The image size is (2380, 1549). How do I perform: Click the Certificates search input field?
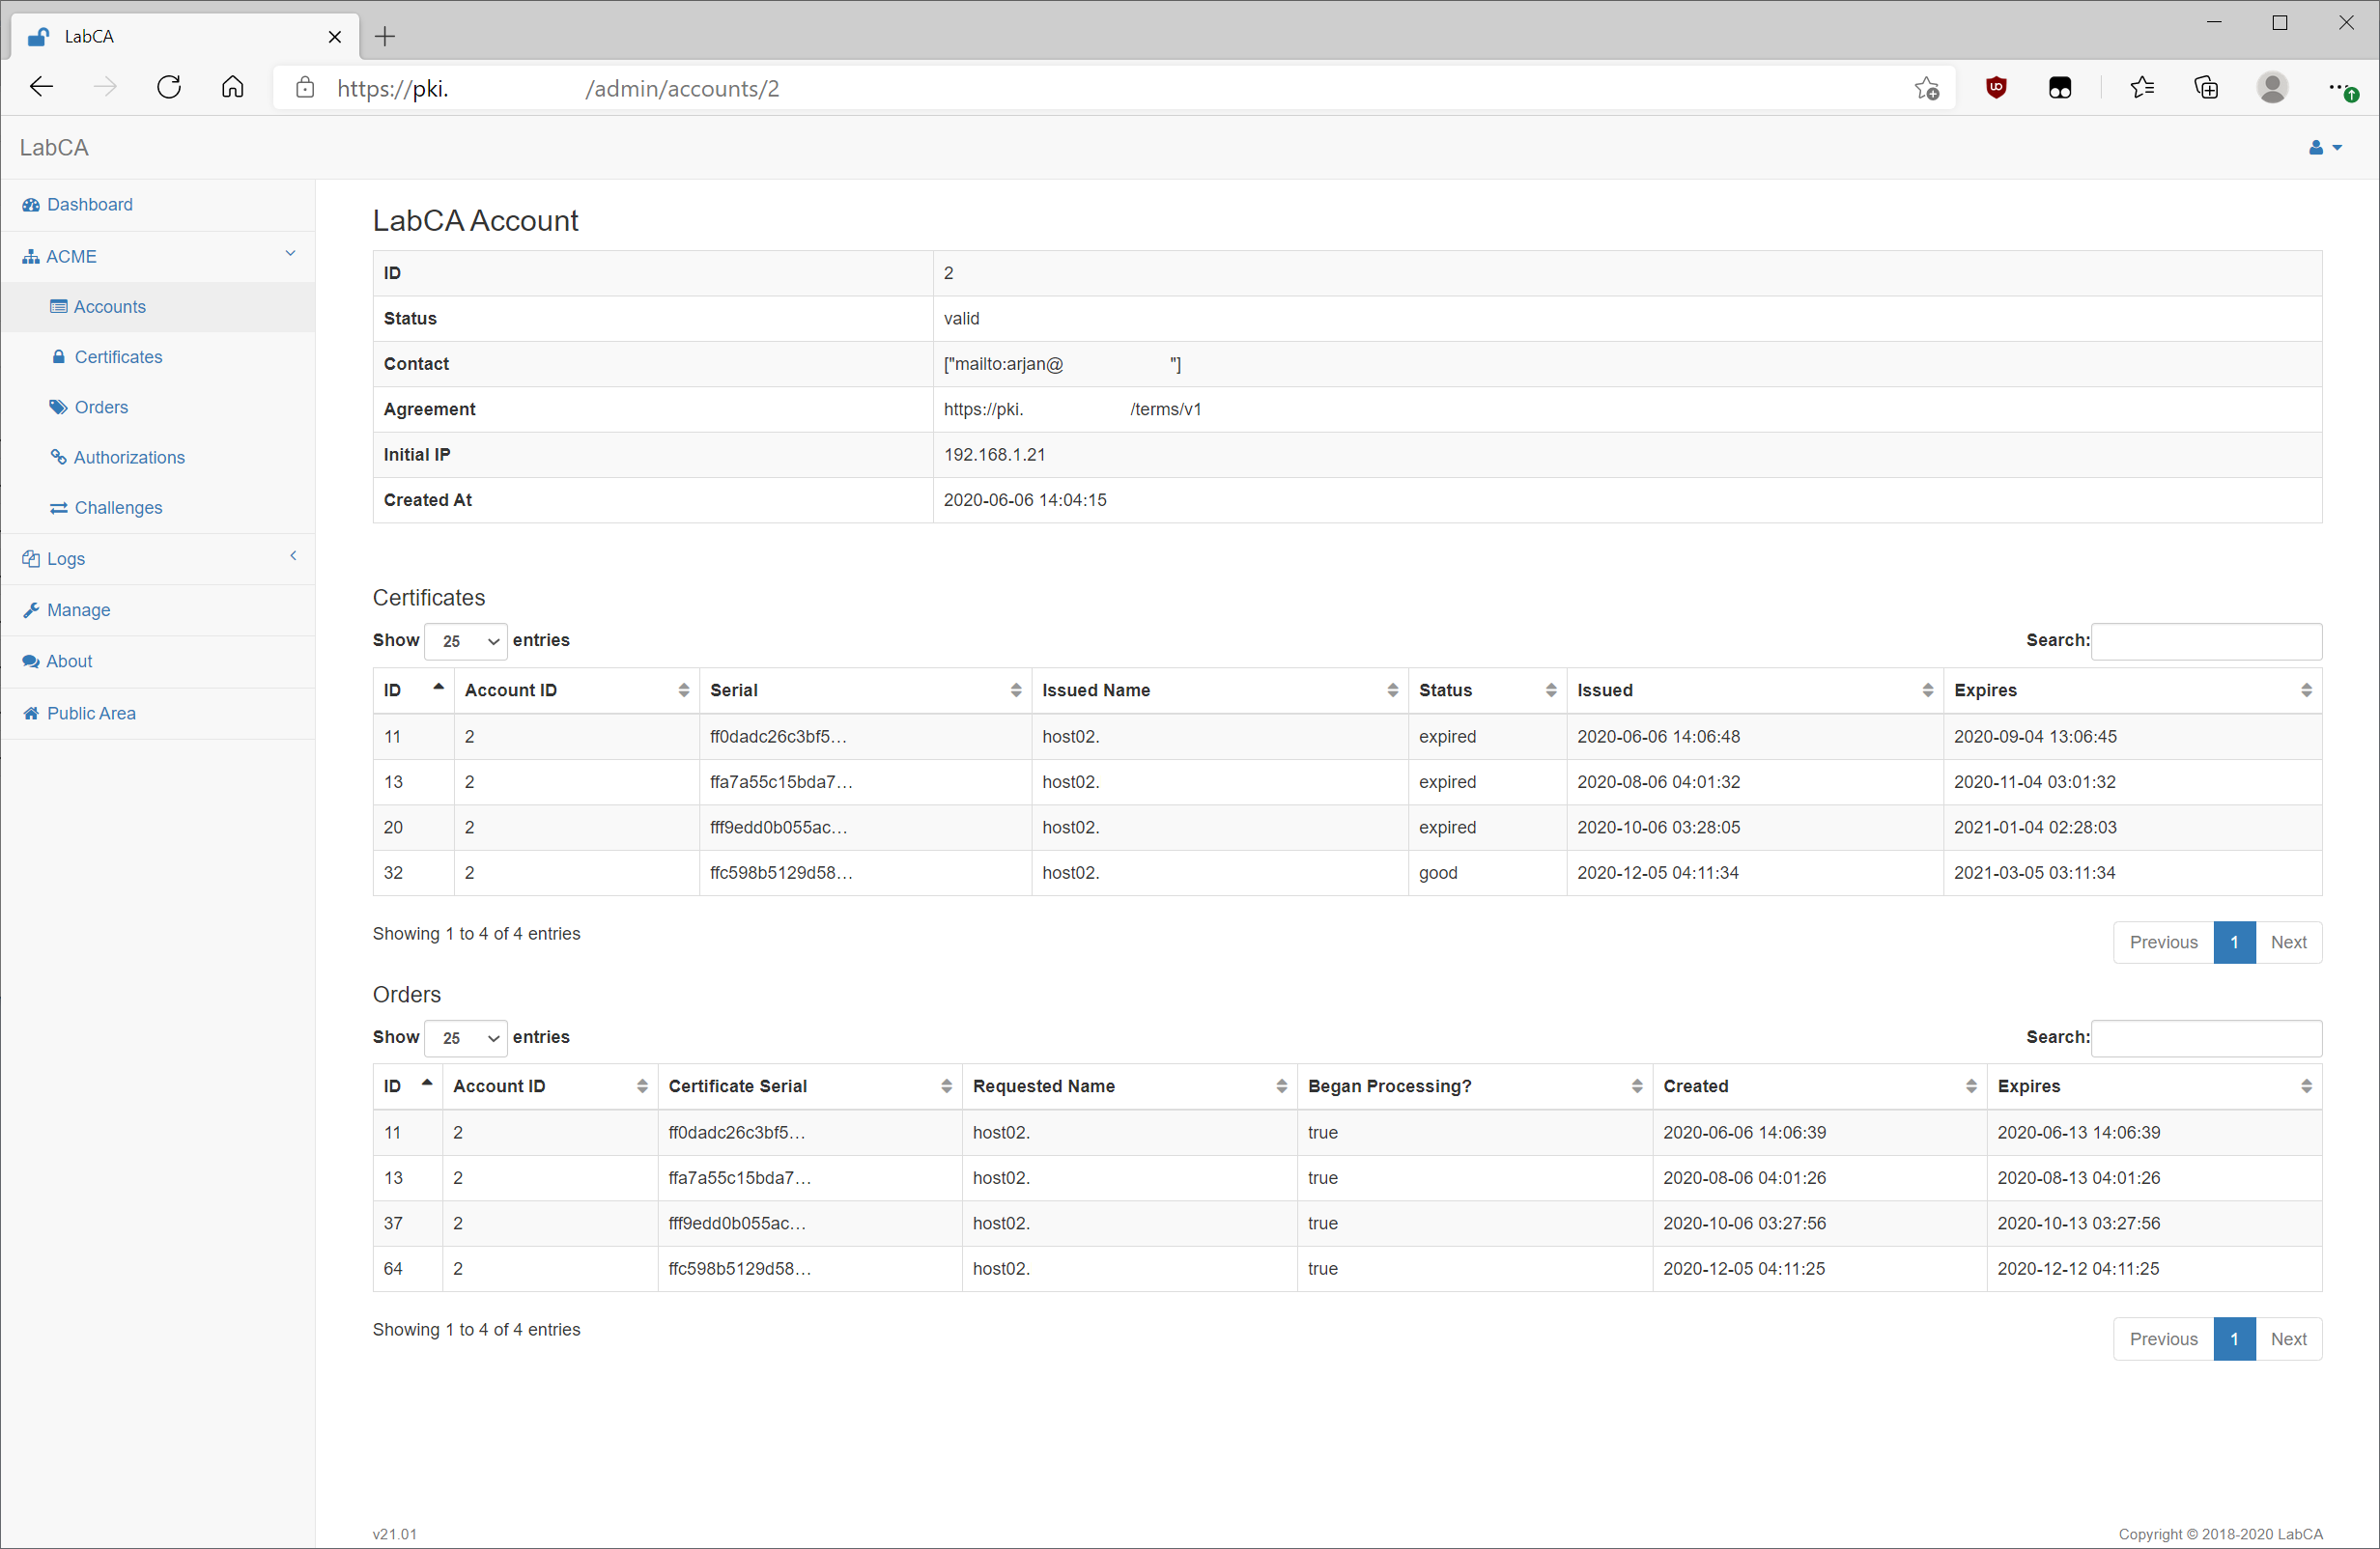click(x=2207, y=641)
